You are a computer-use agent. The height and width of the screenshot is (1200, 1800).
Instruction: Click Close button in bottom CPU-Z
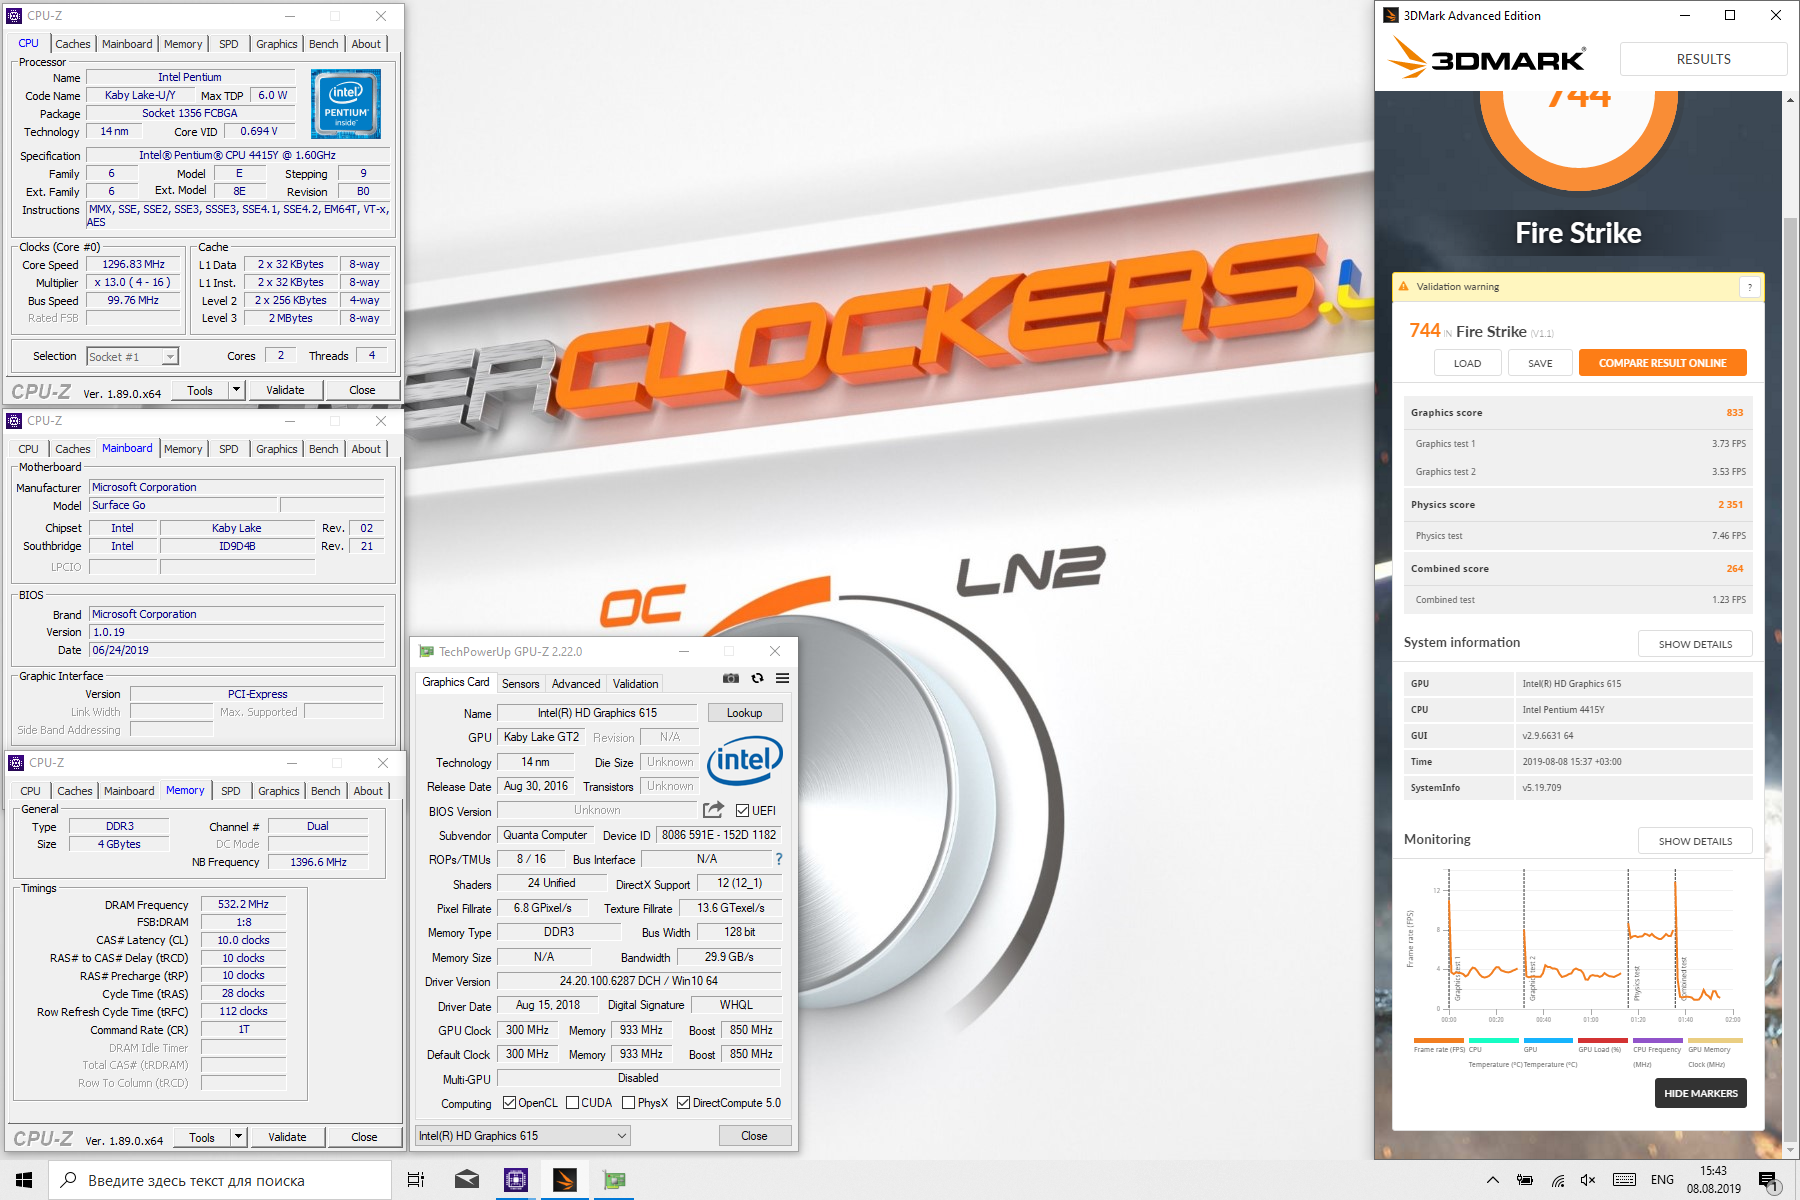coord(364,1137)
